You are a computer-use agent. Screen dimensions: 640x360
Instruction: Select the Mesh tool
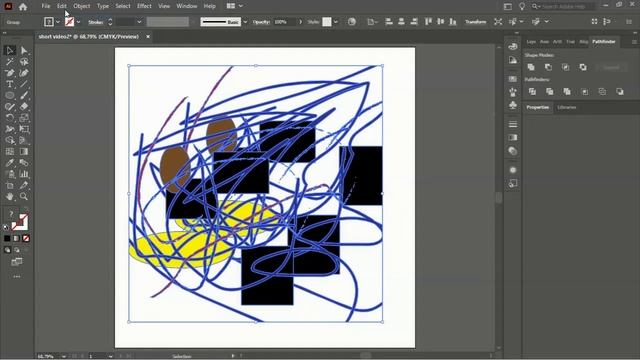click(9, 151)
